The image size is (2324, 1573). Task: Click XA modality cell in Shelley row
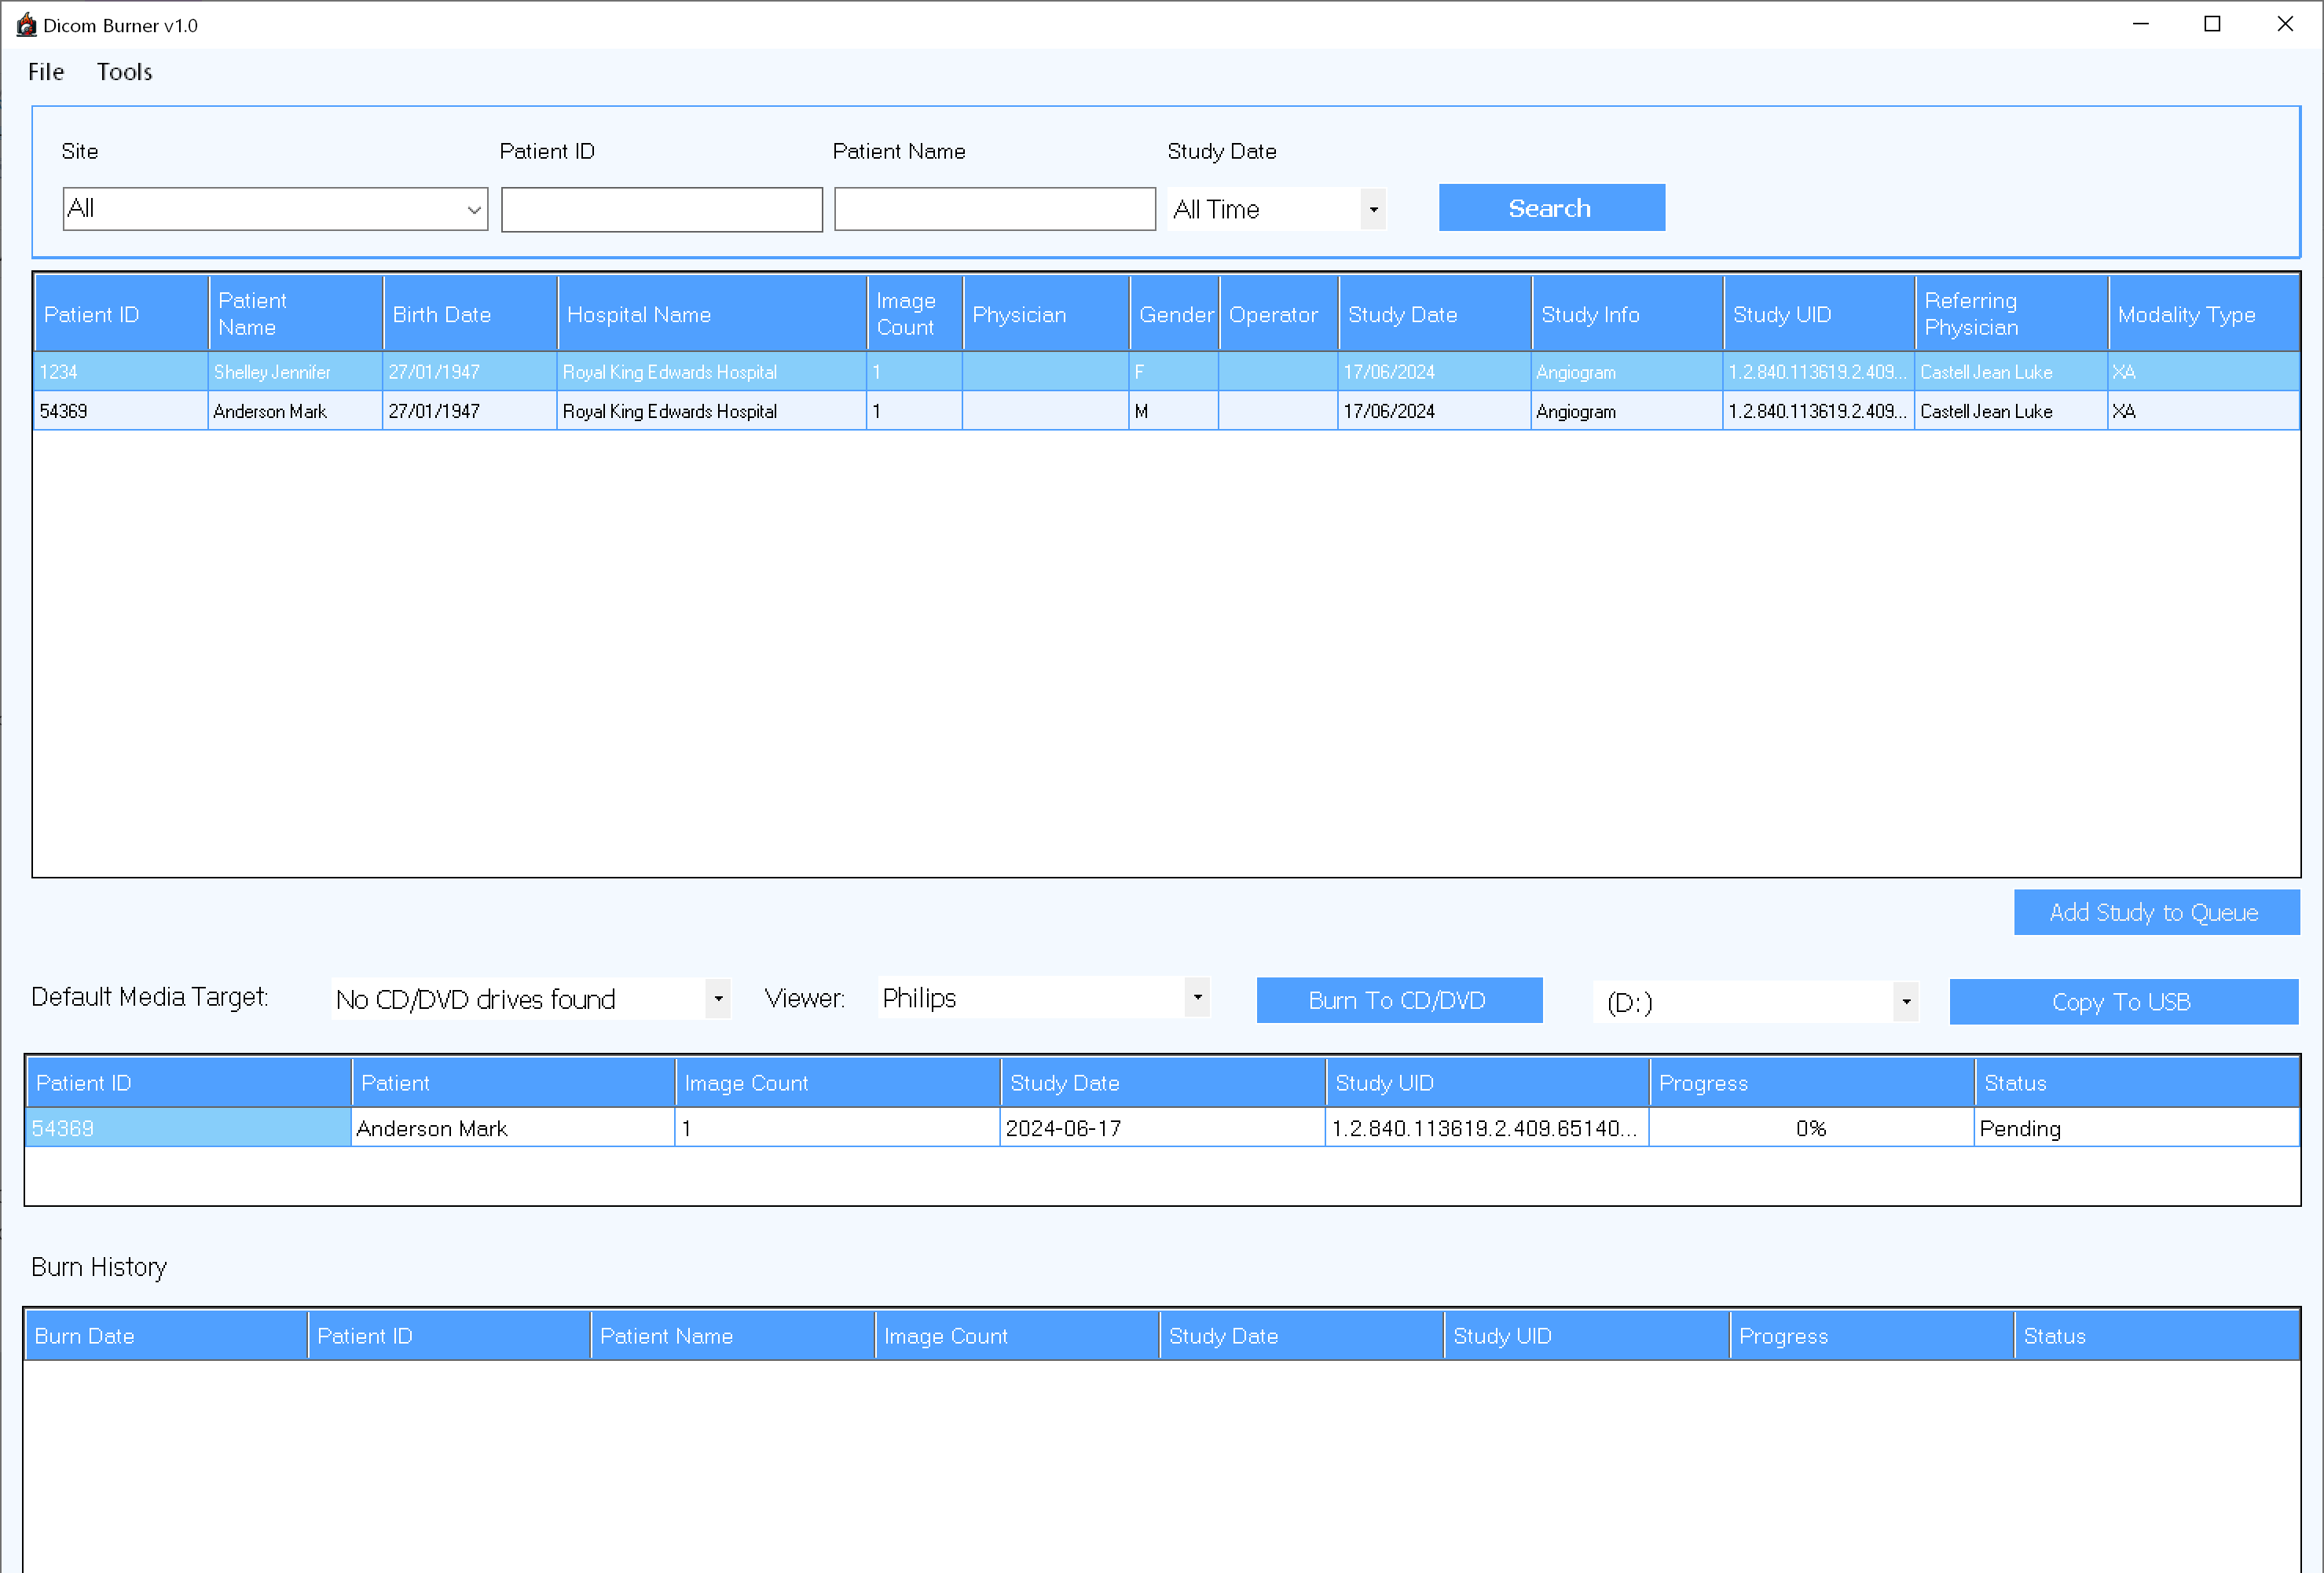pos(2204,372)
